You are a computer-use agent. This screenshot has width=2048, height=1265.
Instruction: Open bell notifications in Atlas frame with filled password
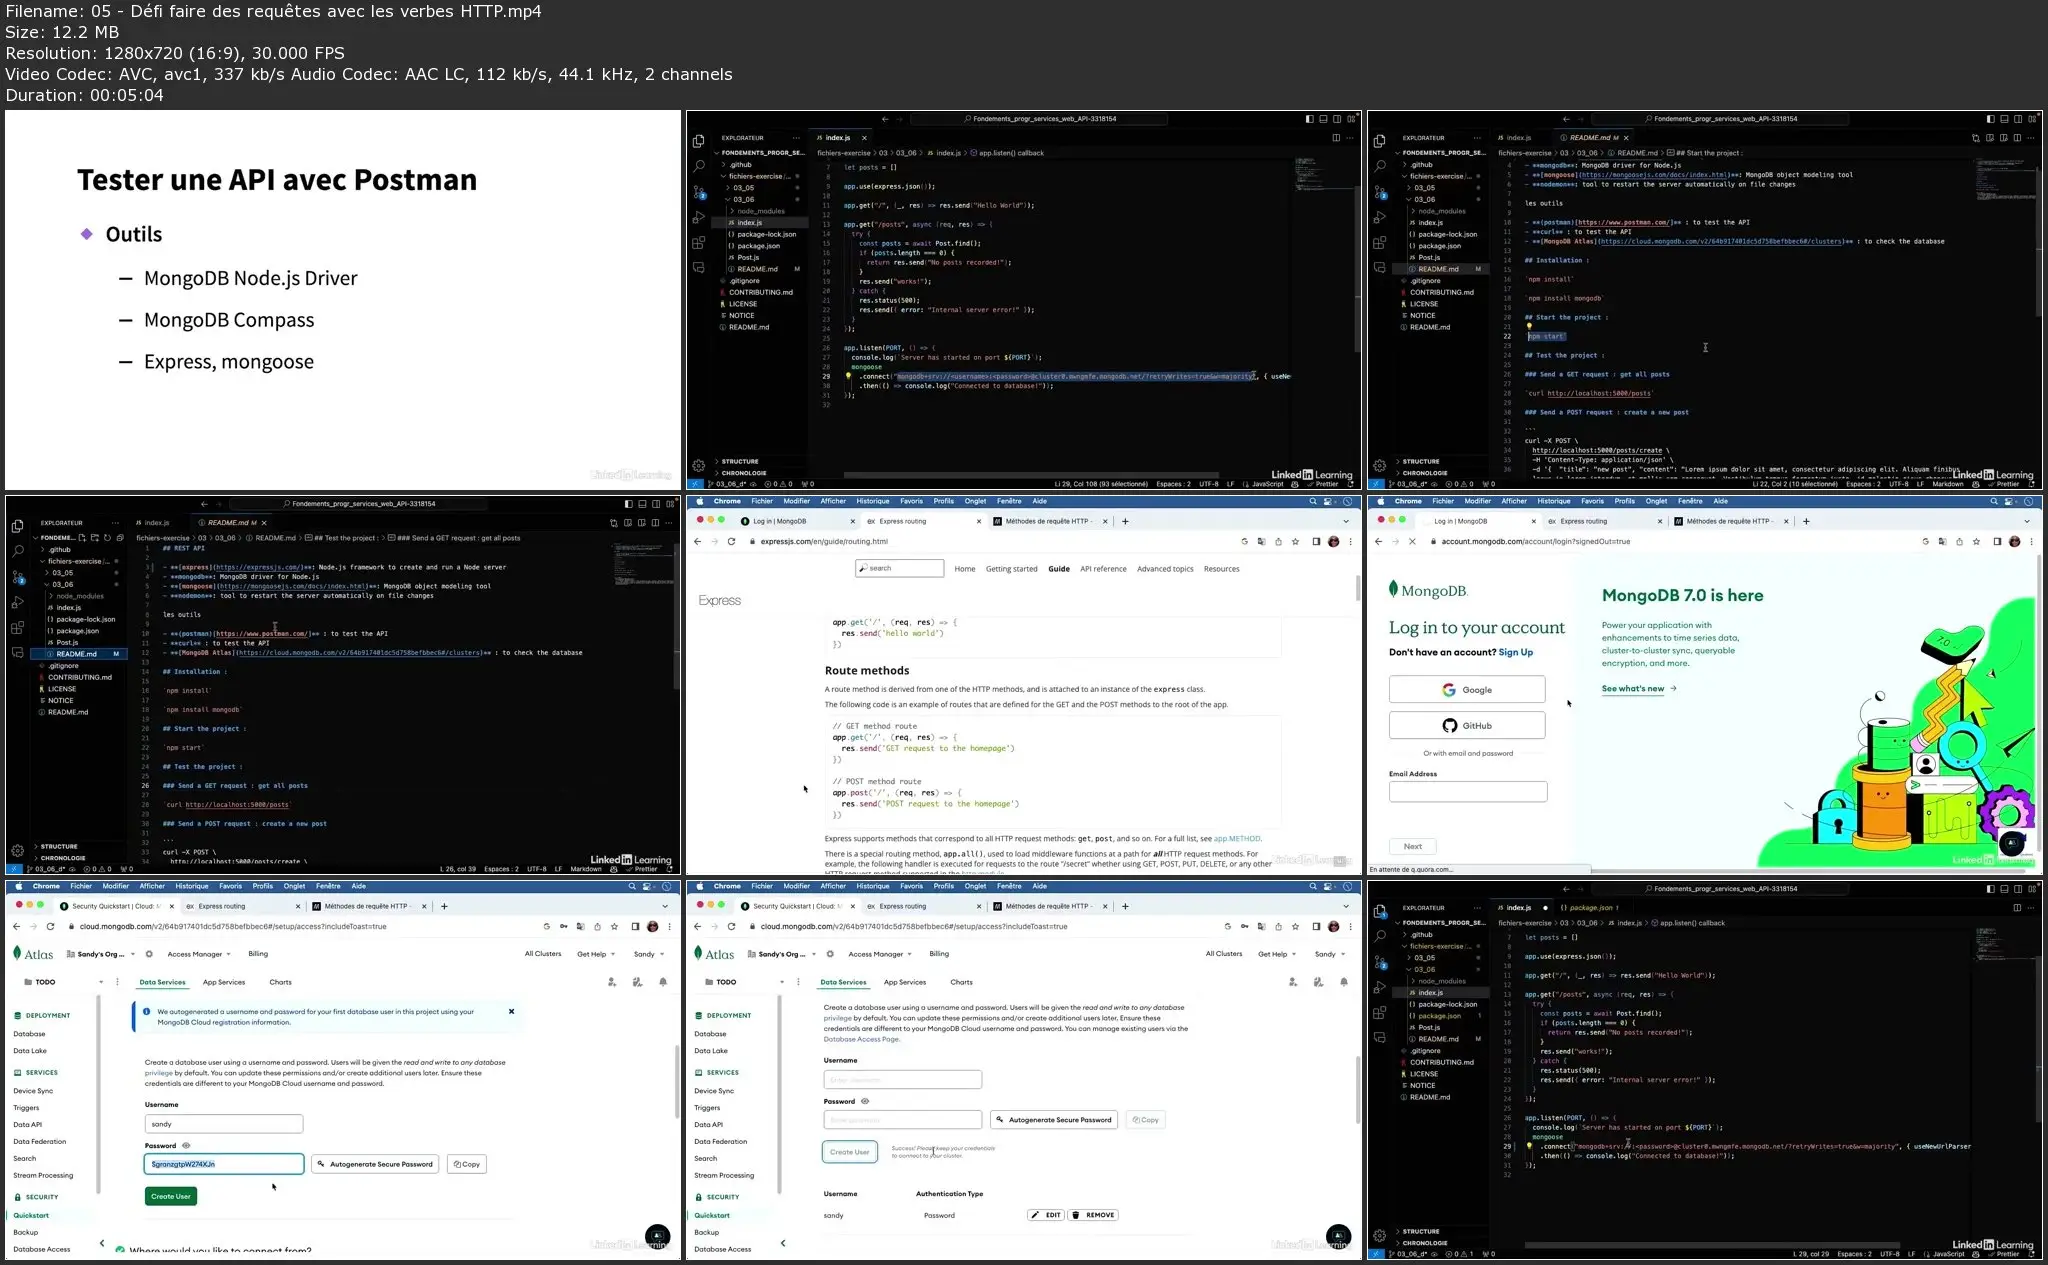click(x=663, y=982)
